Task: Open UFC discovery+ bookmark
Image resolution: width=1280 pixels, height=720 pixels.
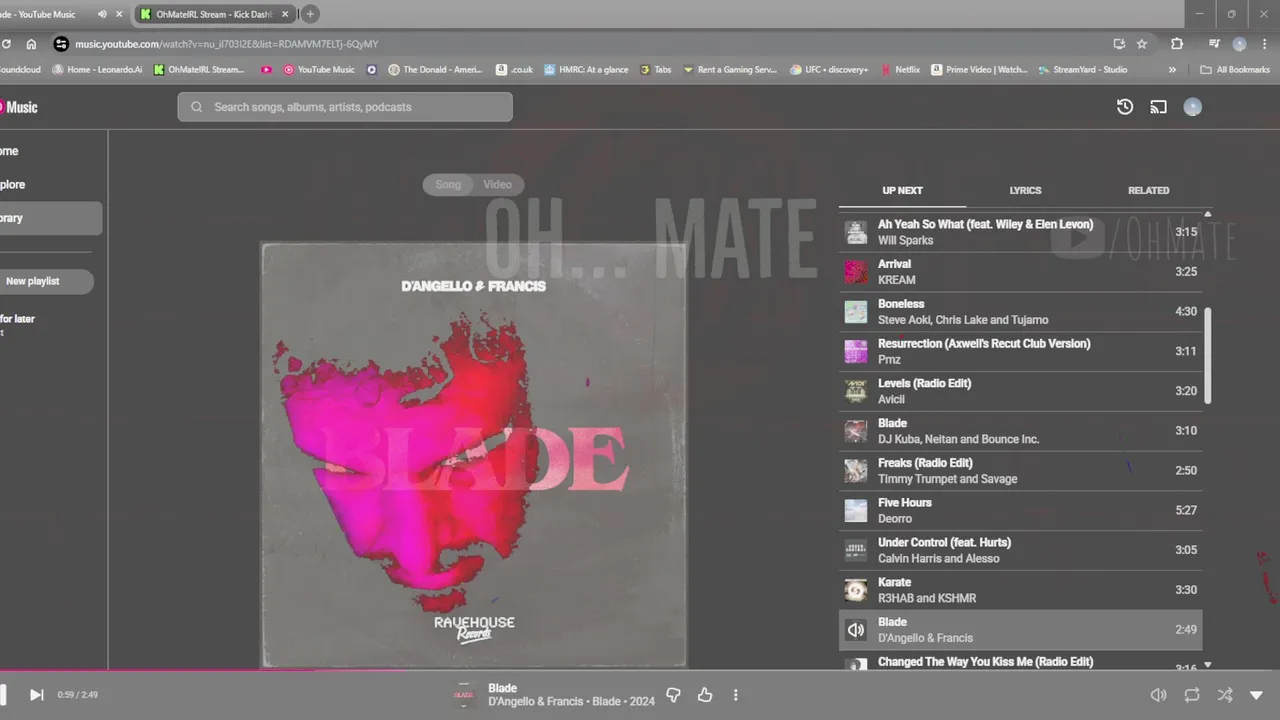Action: pos(829,70)
